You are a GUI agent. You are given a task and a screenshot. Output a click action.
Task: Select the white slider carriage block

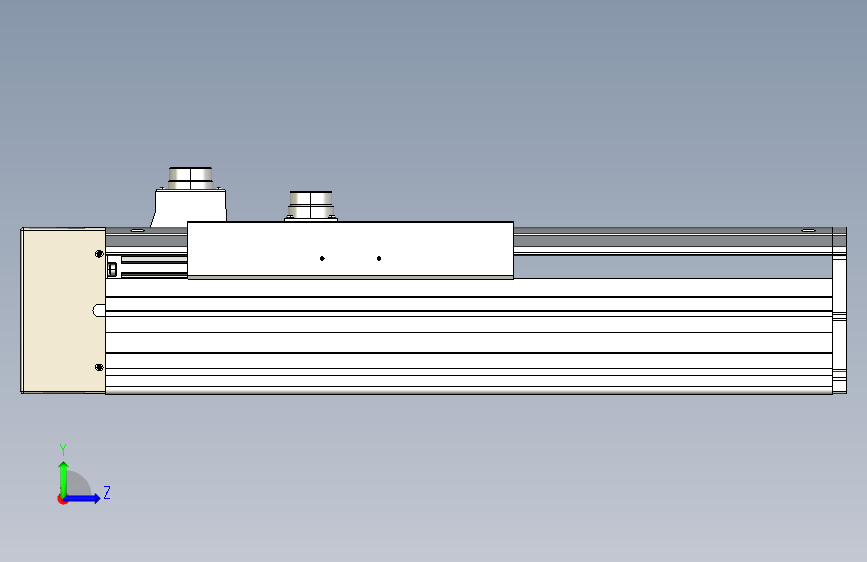pos(351,250)
